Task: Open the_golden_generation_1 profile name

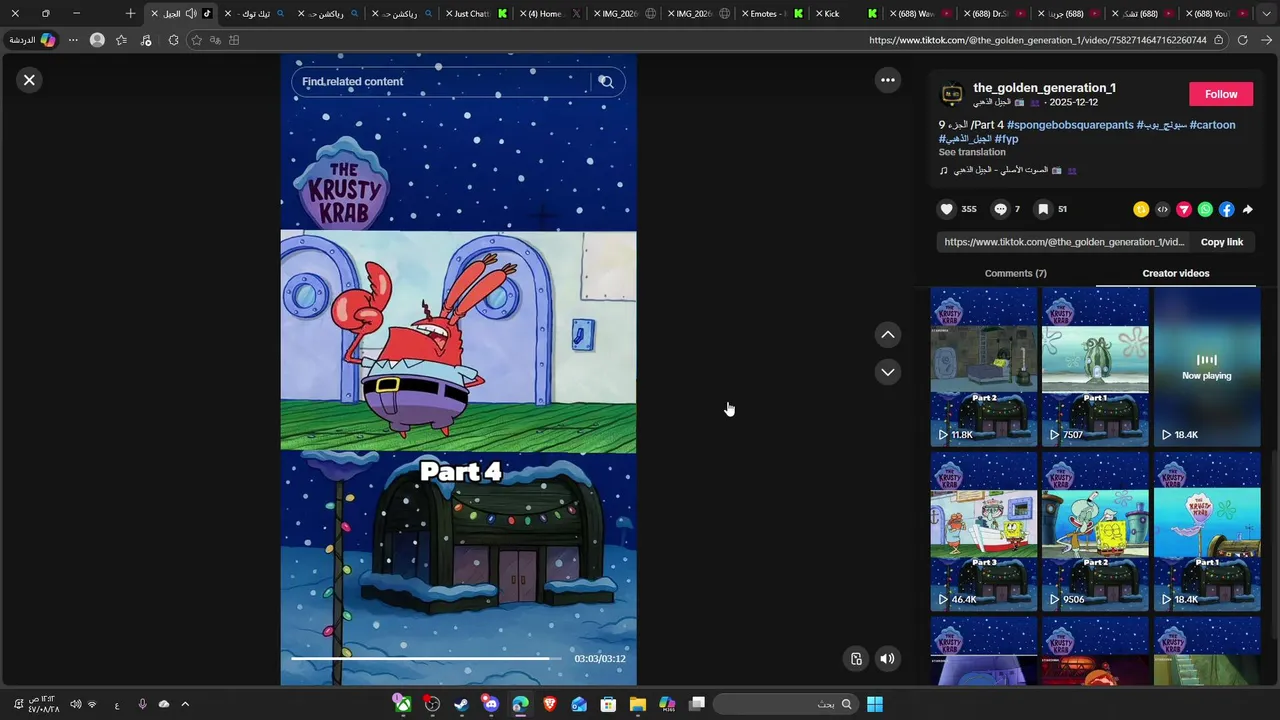Action: tap(1044, 88)
